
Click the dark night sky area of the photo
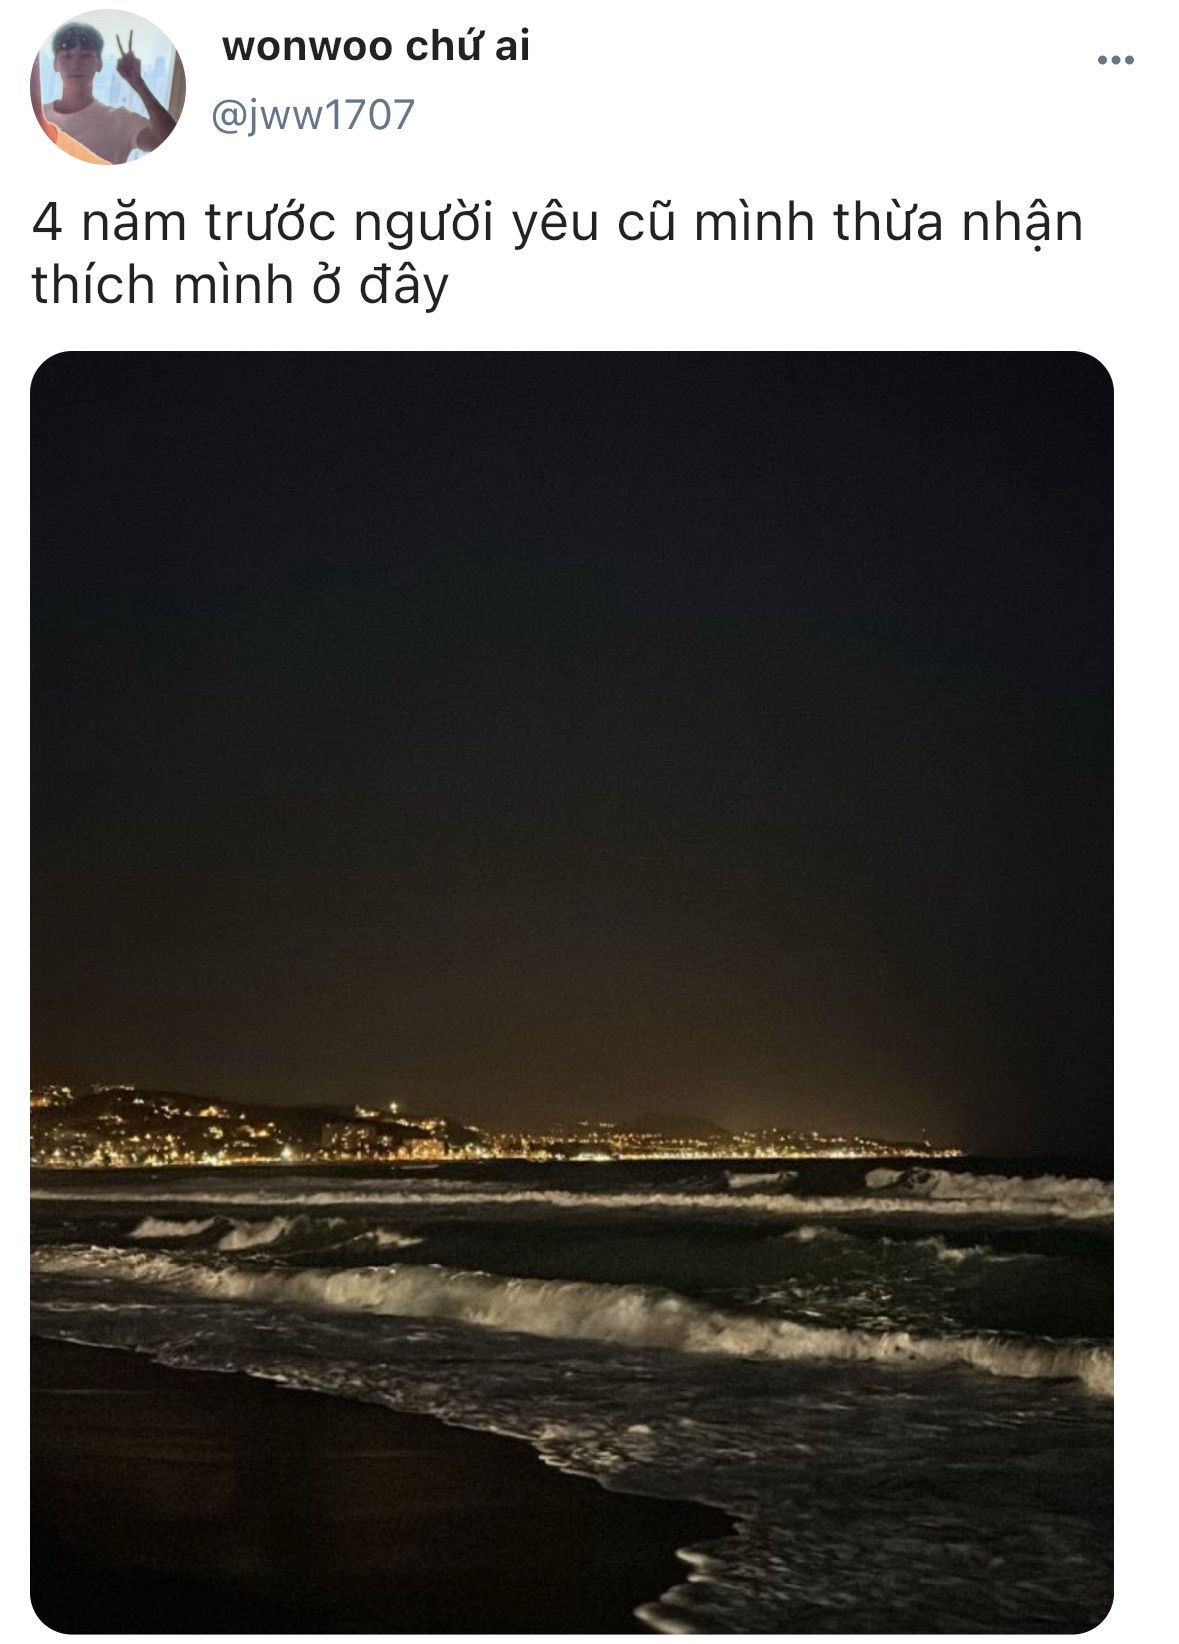tap(572, 700)
